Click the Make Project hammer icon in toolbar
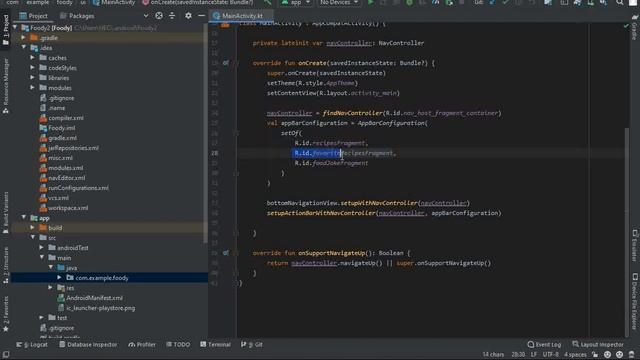 268,2
